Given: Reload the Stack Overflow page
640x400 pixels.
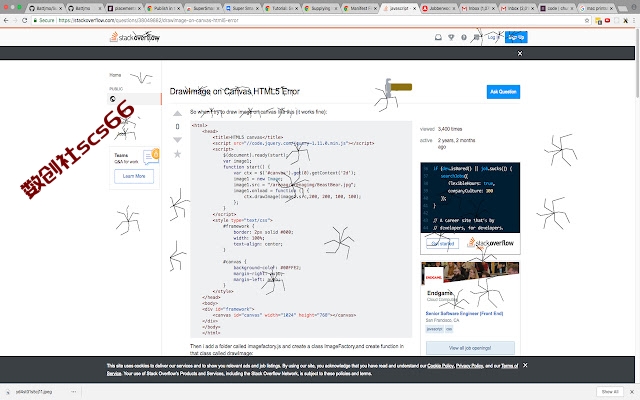Looking at the screenshot, I should [24, 20].
